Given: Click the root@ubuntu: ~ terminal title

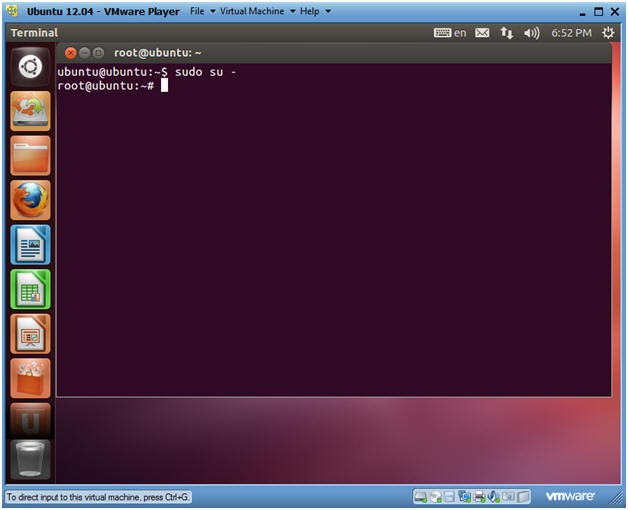Looking at the screenshot, I should pos(157,53).
